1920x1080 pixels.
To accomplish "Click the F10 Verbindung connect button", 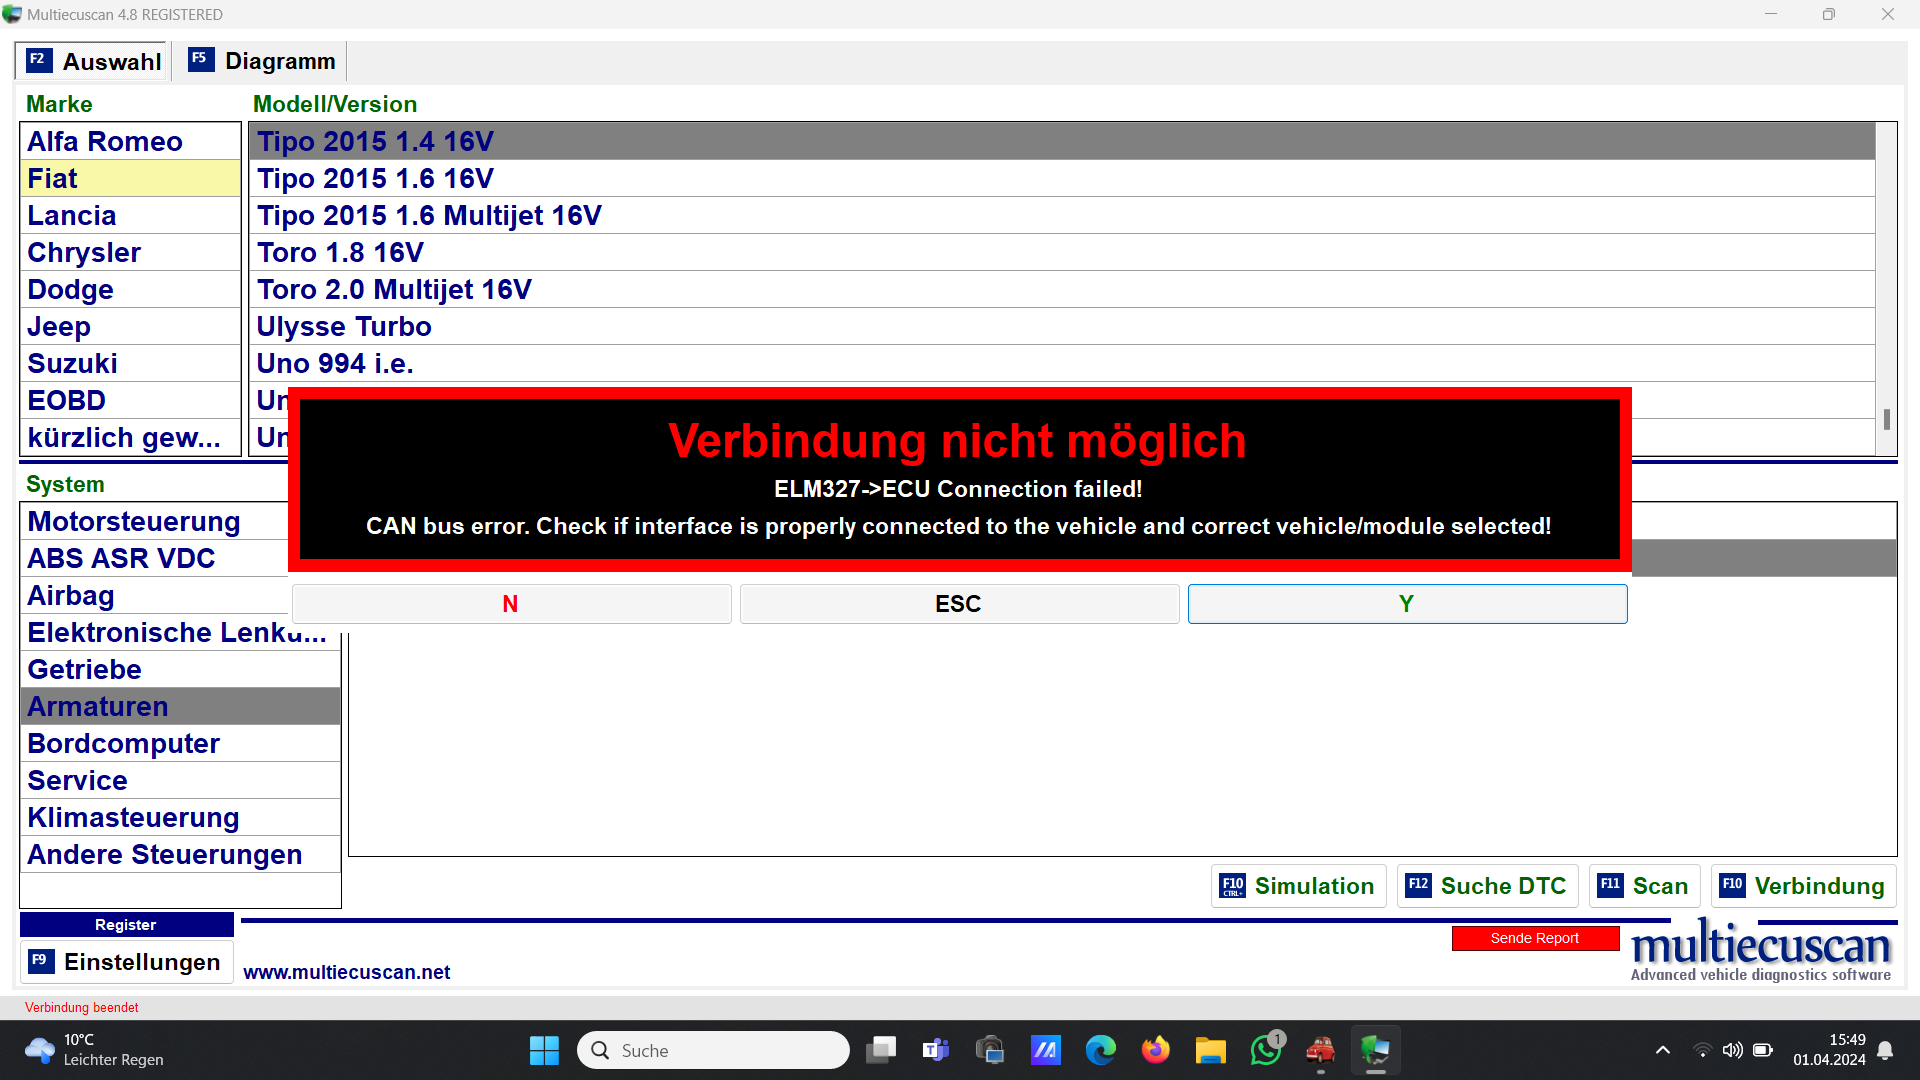I will point(1803,886).
